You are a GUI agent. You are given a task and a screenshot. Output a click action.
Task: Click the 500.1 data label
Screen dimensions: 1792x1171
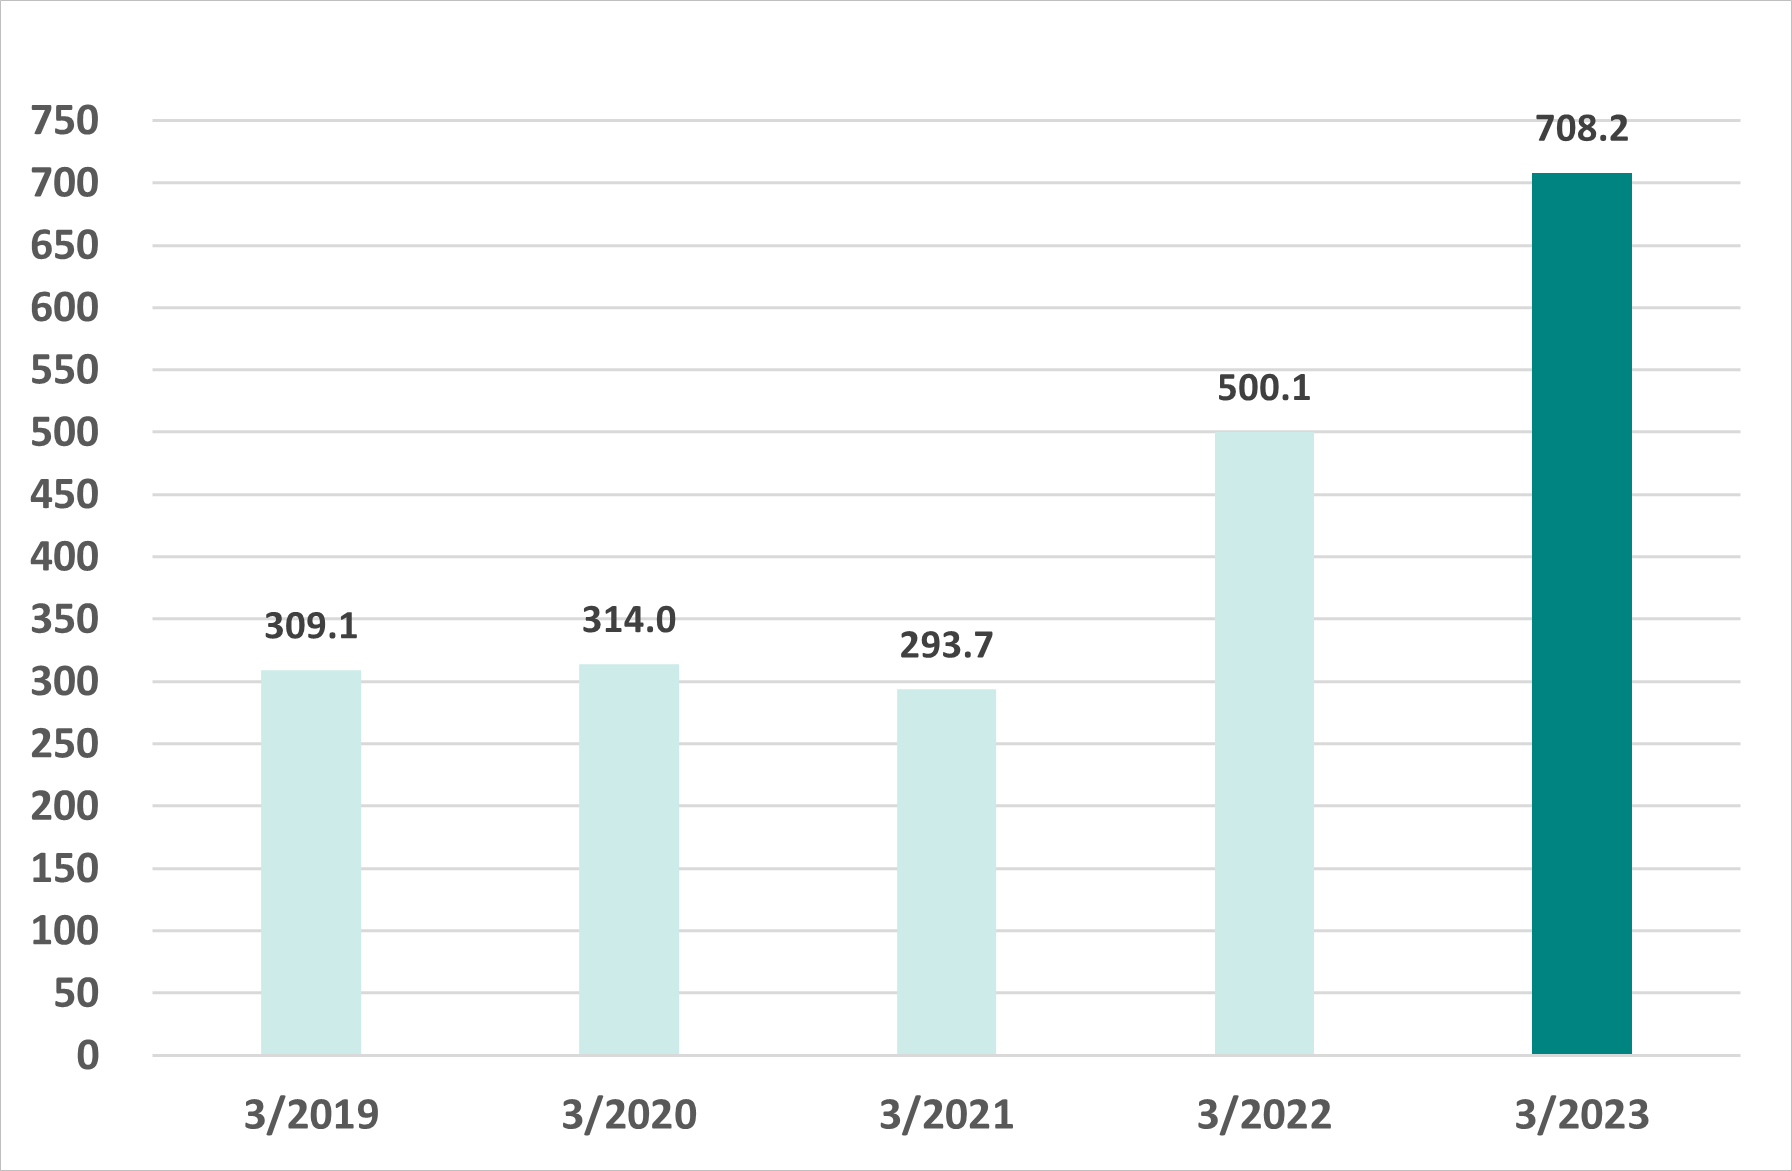click(1264, 388)
